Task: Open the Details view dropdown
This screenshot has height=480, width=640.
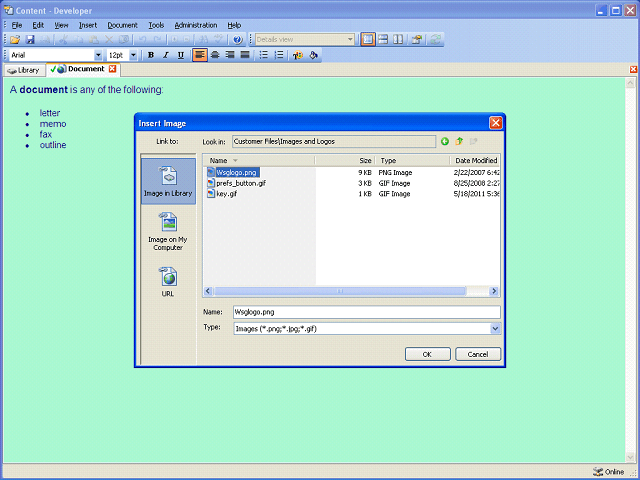Action: coord(350,40)
